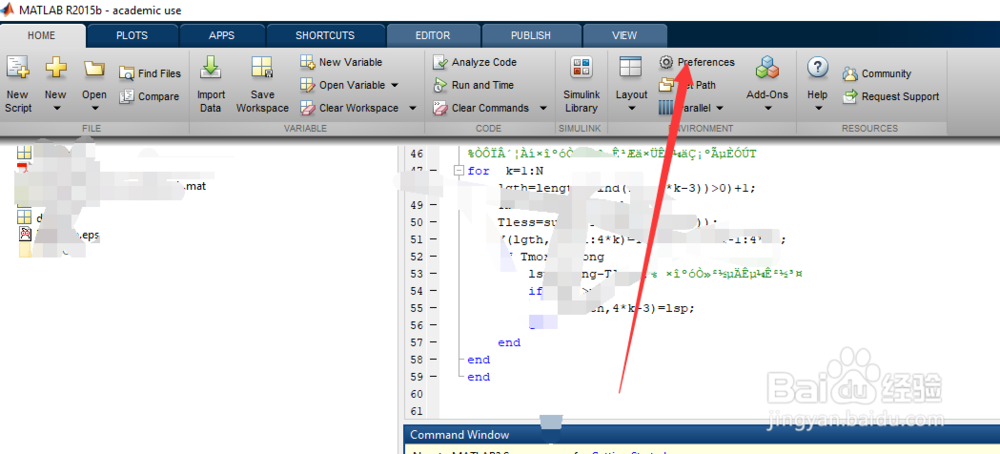
Task: Open Preferences in Environment section
Action: click(x=697, y=62)
